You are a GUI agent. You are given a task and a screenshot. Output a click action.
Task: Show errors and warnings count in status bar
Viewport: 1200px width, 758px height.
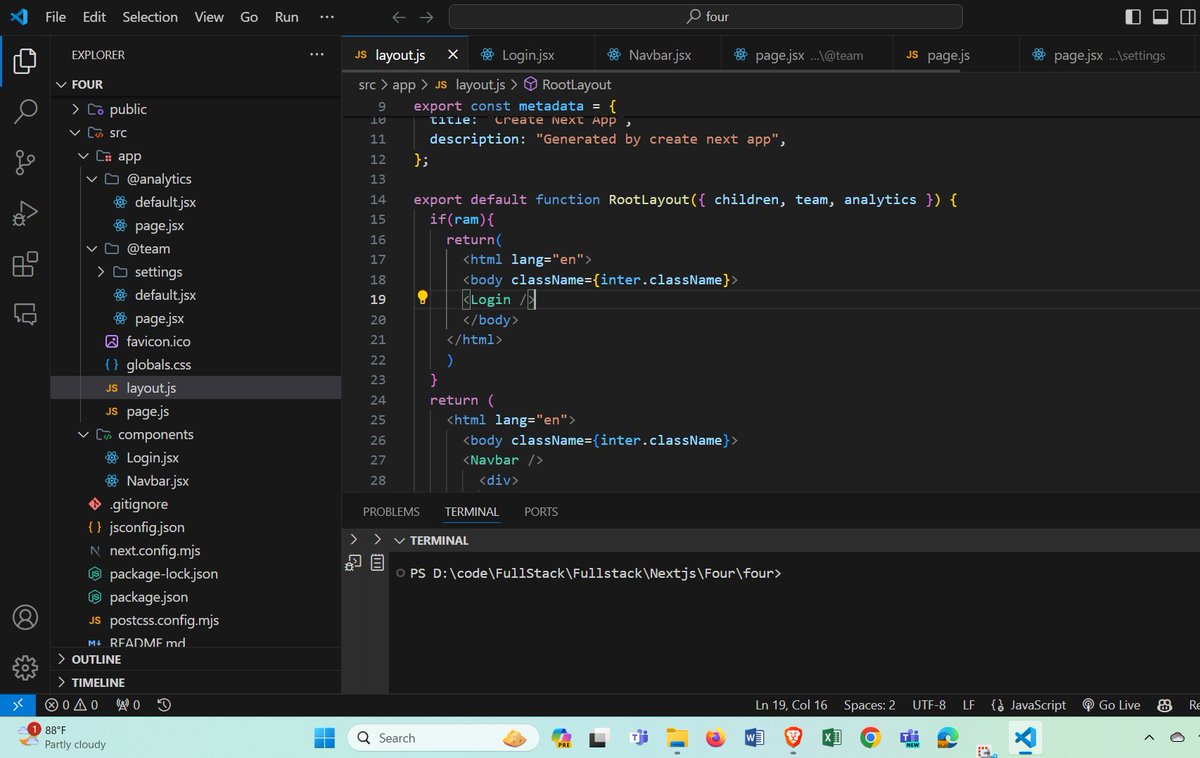click(72, 705)
